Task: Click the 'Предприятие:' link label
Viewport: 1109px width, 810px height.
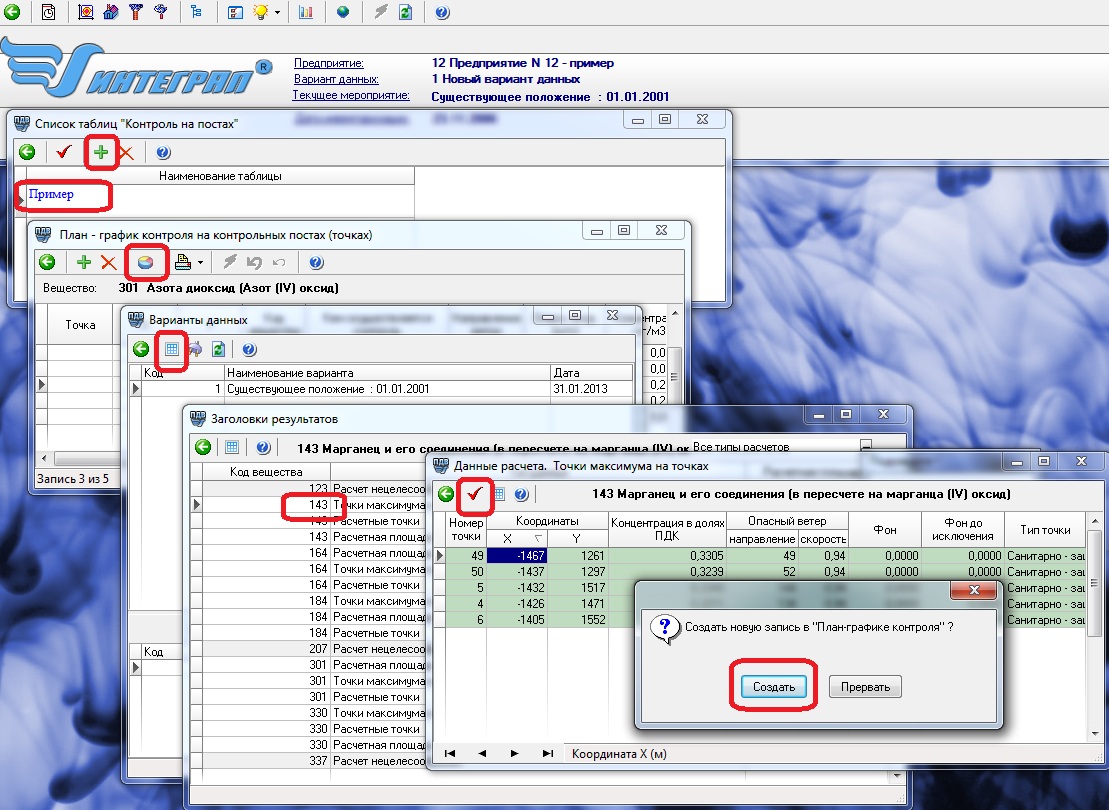Action: tap(328, 63)
